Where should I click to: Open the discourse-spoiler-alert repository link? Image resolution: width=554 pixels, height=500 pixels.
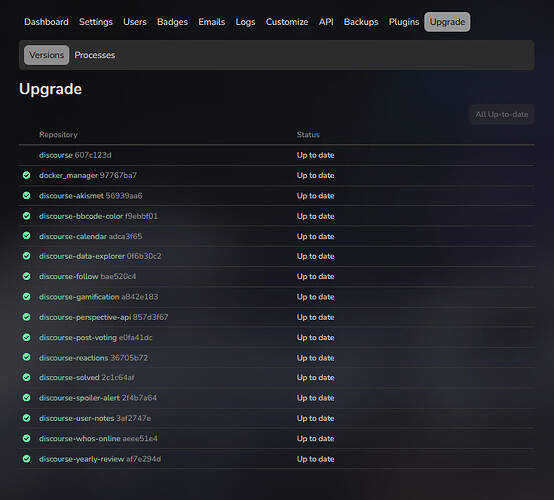click(79, 398)
